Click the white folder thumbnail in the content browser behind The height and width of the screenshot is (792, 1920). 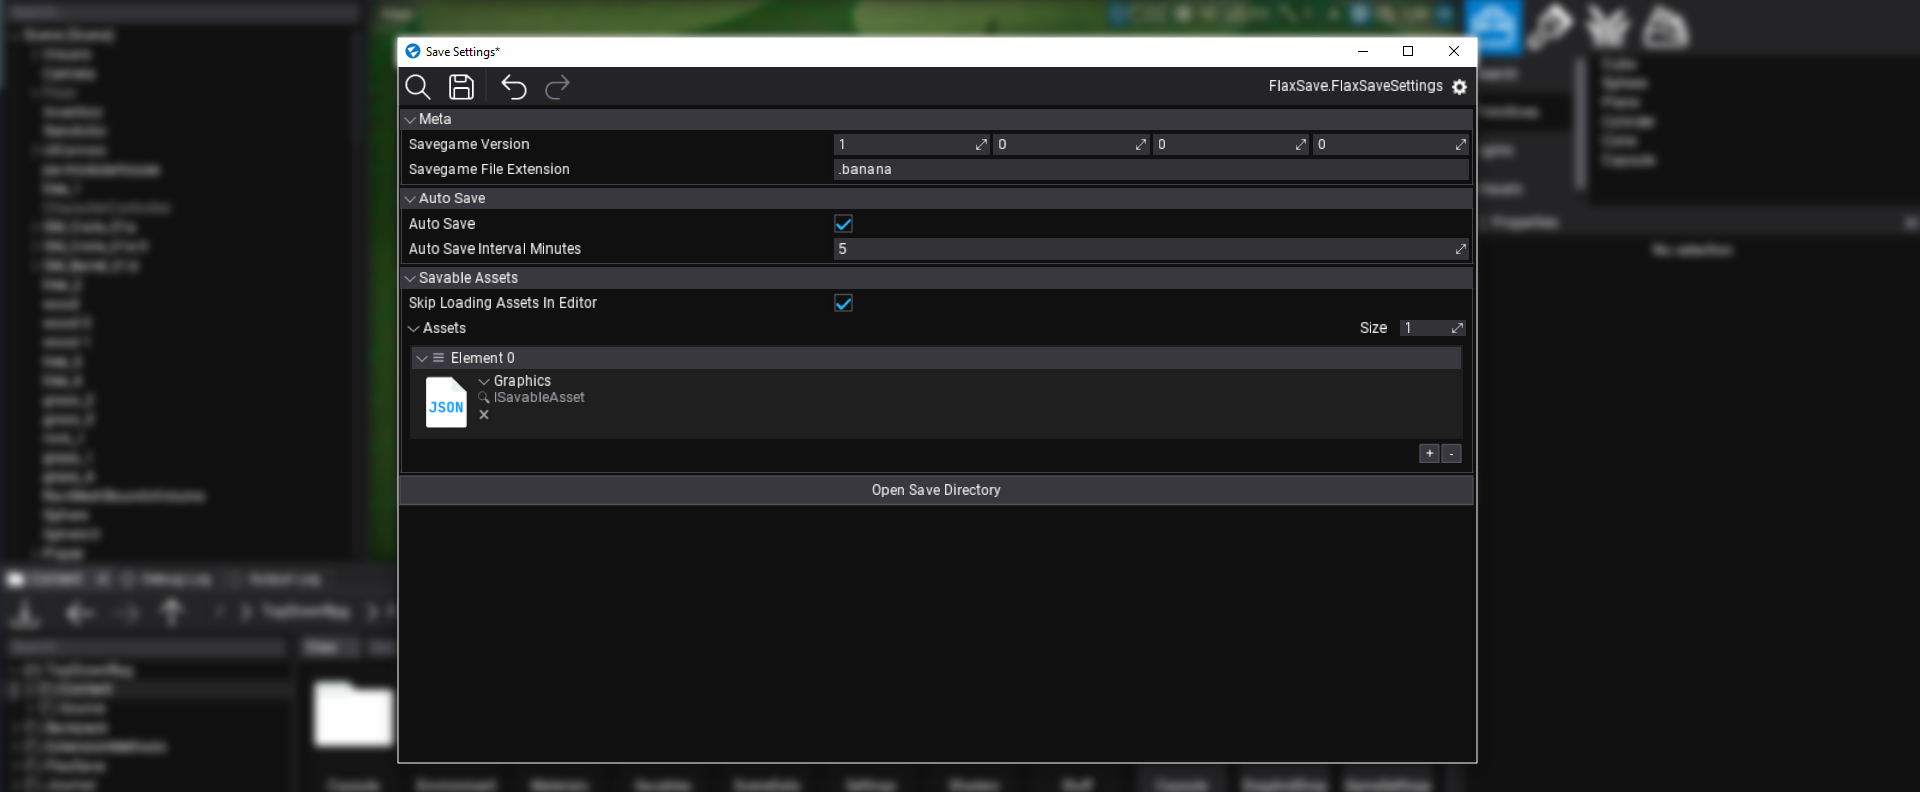(353, 714)
